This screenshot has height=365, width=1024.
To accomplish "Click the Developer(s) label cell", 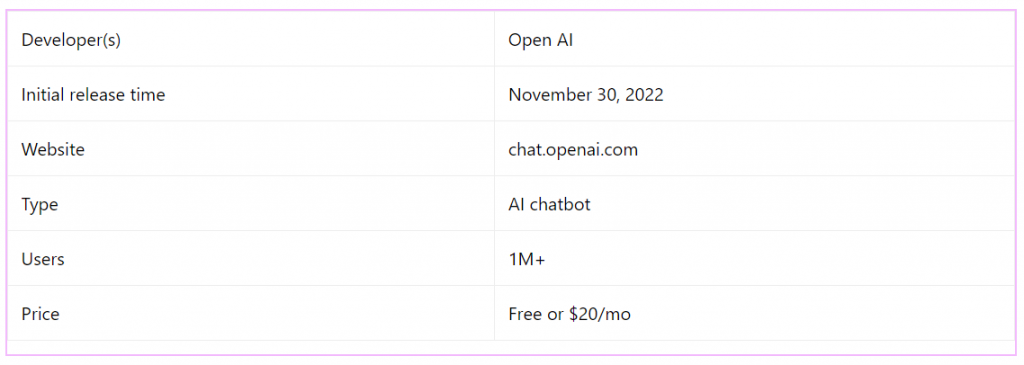I will coord(251,39).
